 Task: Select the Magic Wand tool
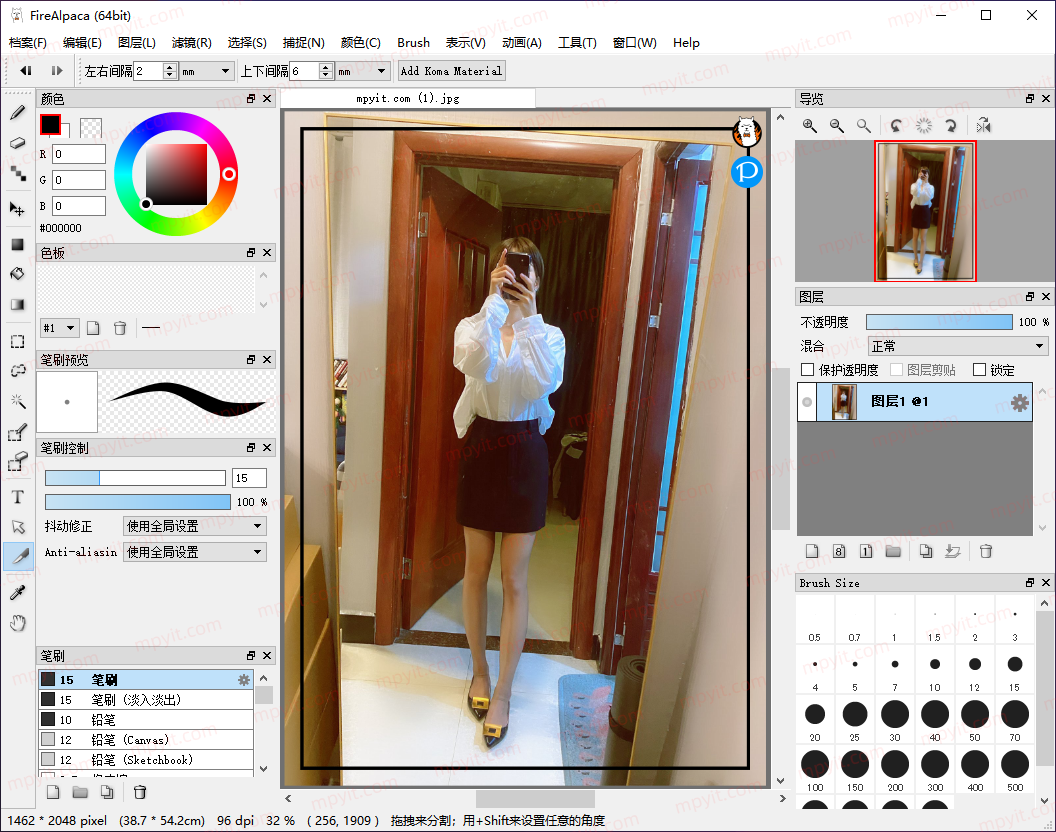point(18,402)
